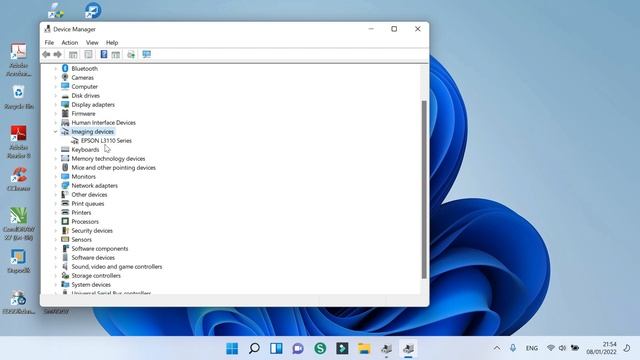Expand the Cameras category
The width and height of the screenshot is (640, 360).
pos(56,78)
